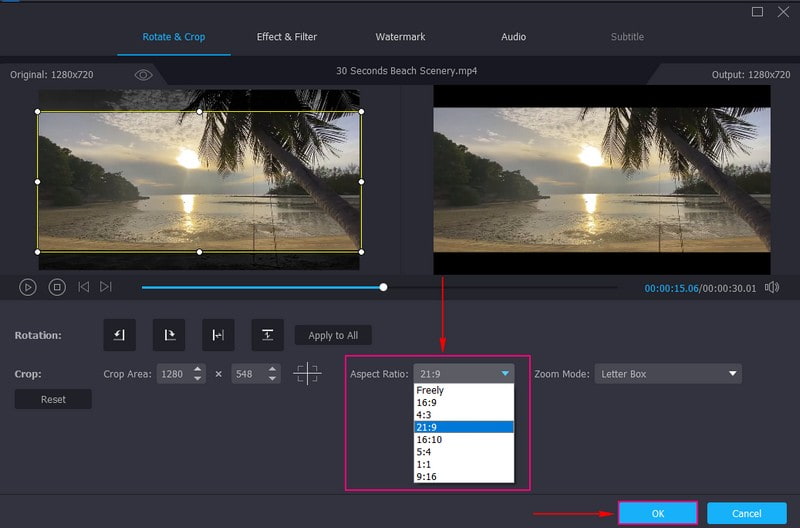The width and height of the screenshot is (800, 528).
Task: Switch to the Effect & Filter tab
Action: pyautogui.click(x=287, y=37)
